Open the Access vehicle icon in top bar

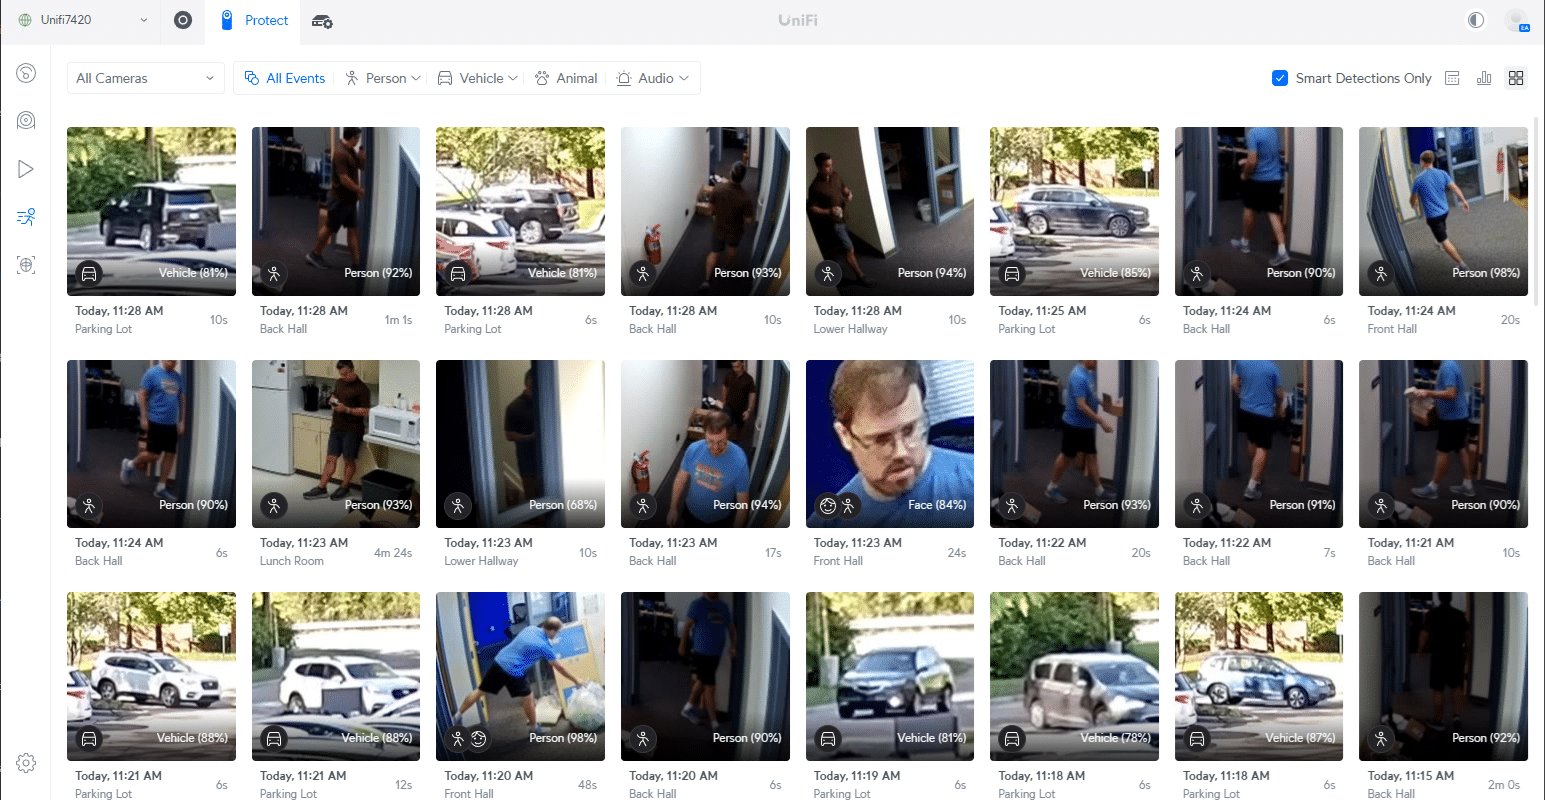coord(322,21)
